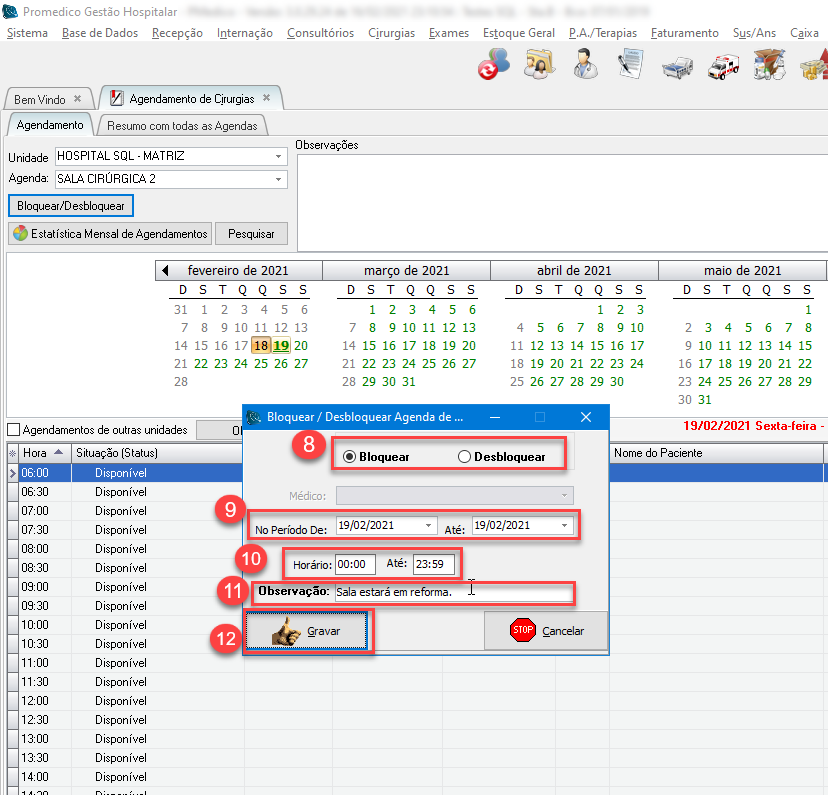Select the Desbloquear radio option
Viewport: 828px width, 795px height.
[464, 457]
